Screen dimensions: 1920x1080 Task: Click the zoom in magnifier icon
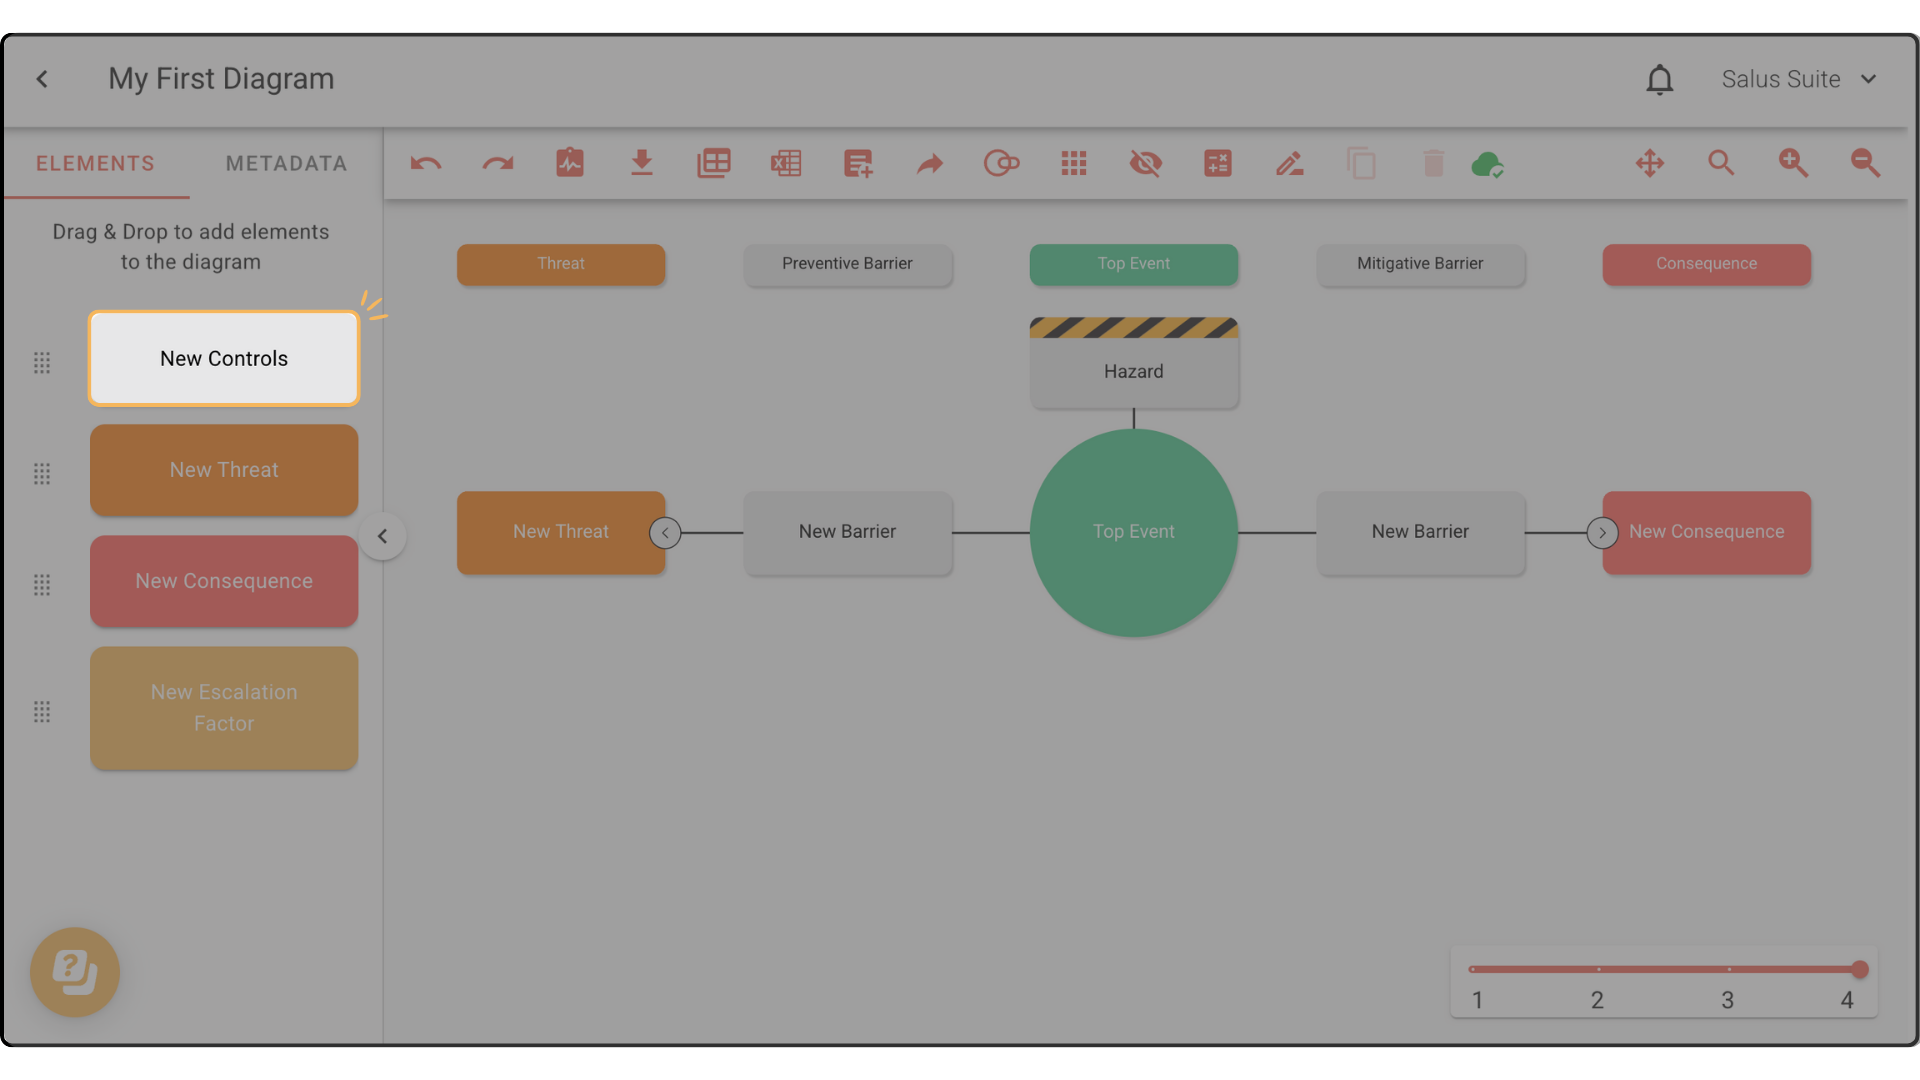1793,163
